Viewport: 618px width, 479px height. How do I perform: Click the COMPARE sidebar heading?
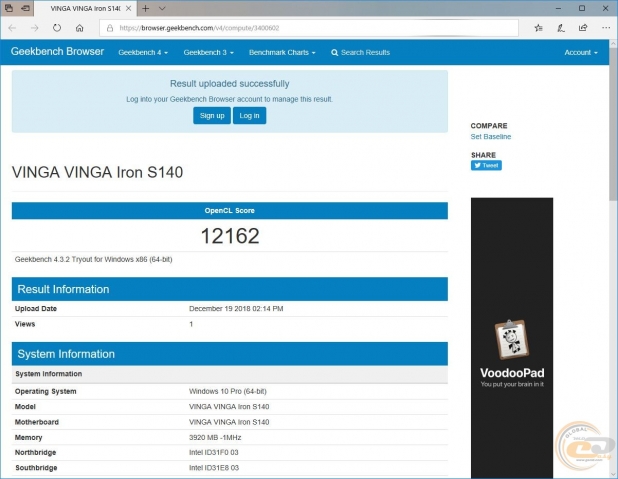[x=489, y=126]
